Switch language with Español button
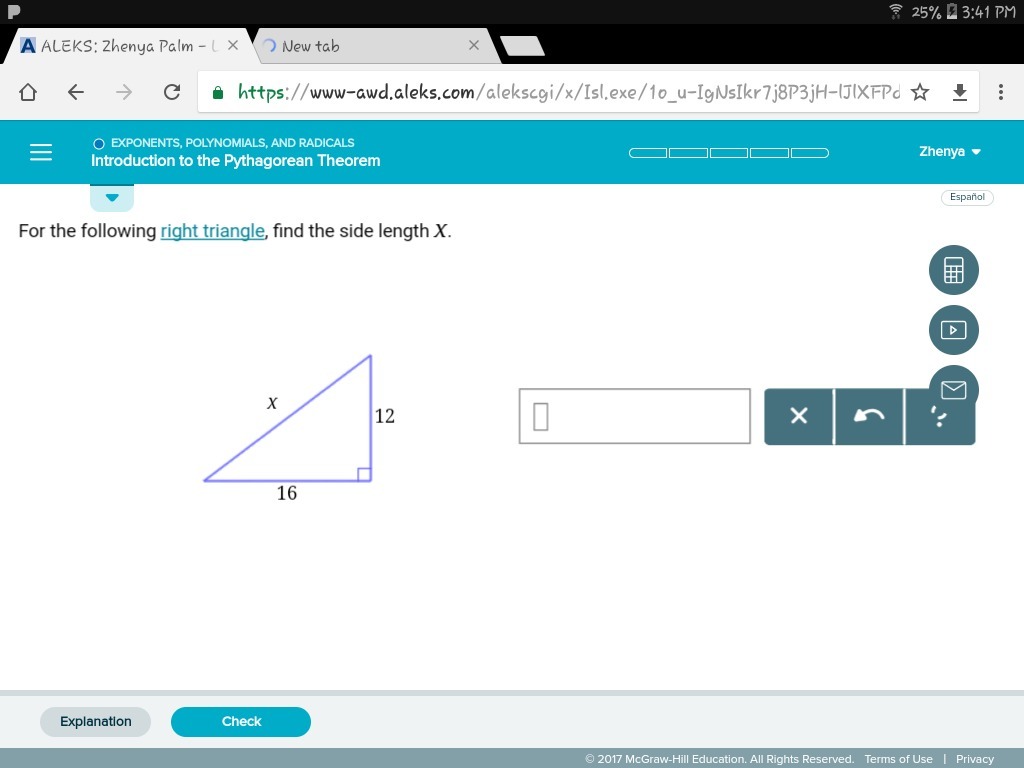 [x=967, y=197]
